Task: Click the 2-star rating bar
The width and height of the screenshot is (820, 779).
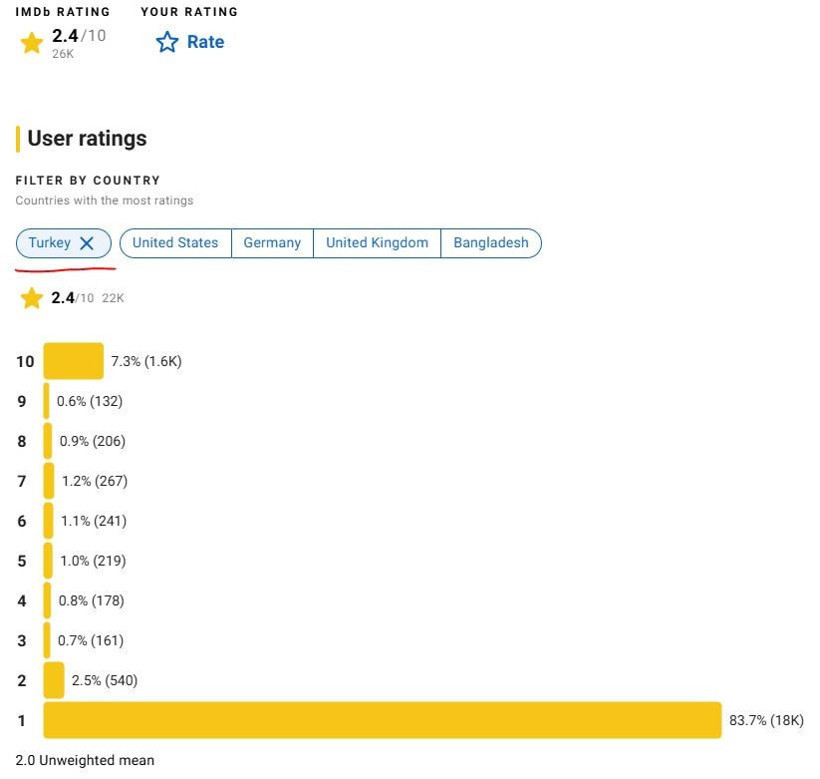Action: 54,680
